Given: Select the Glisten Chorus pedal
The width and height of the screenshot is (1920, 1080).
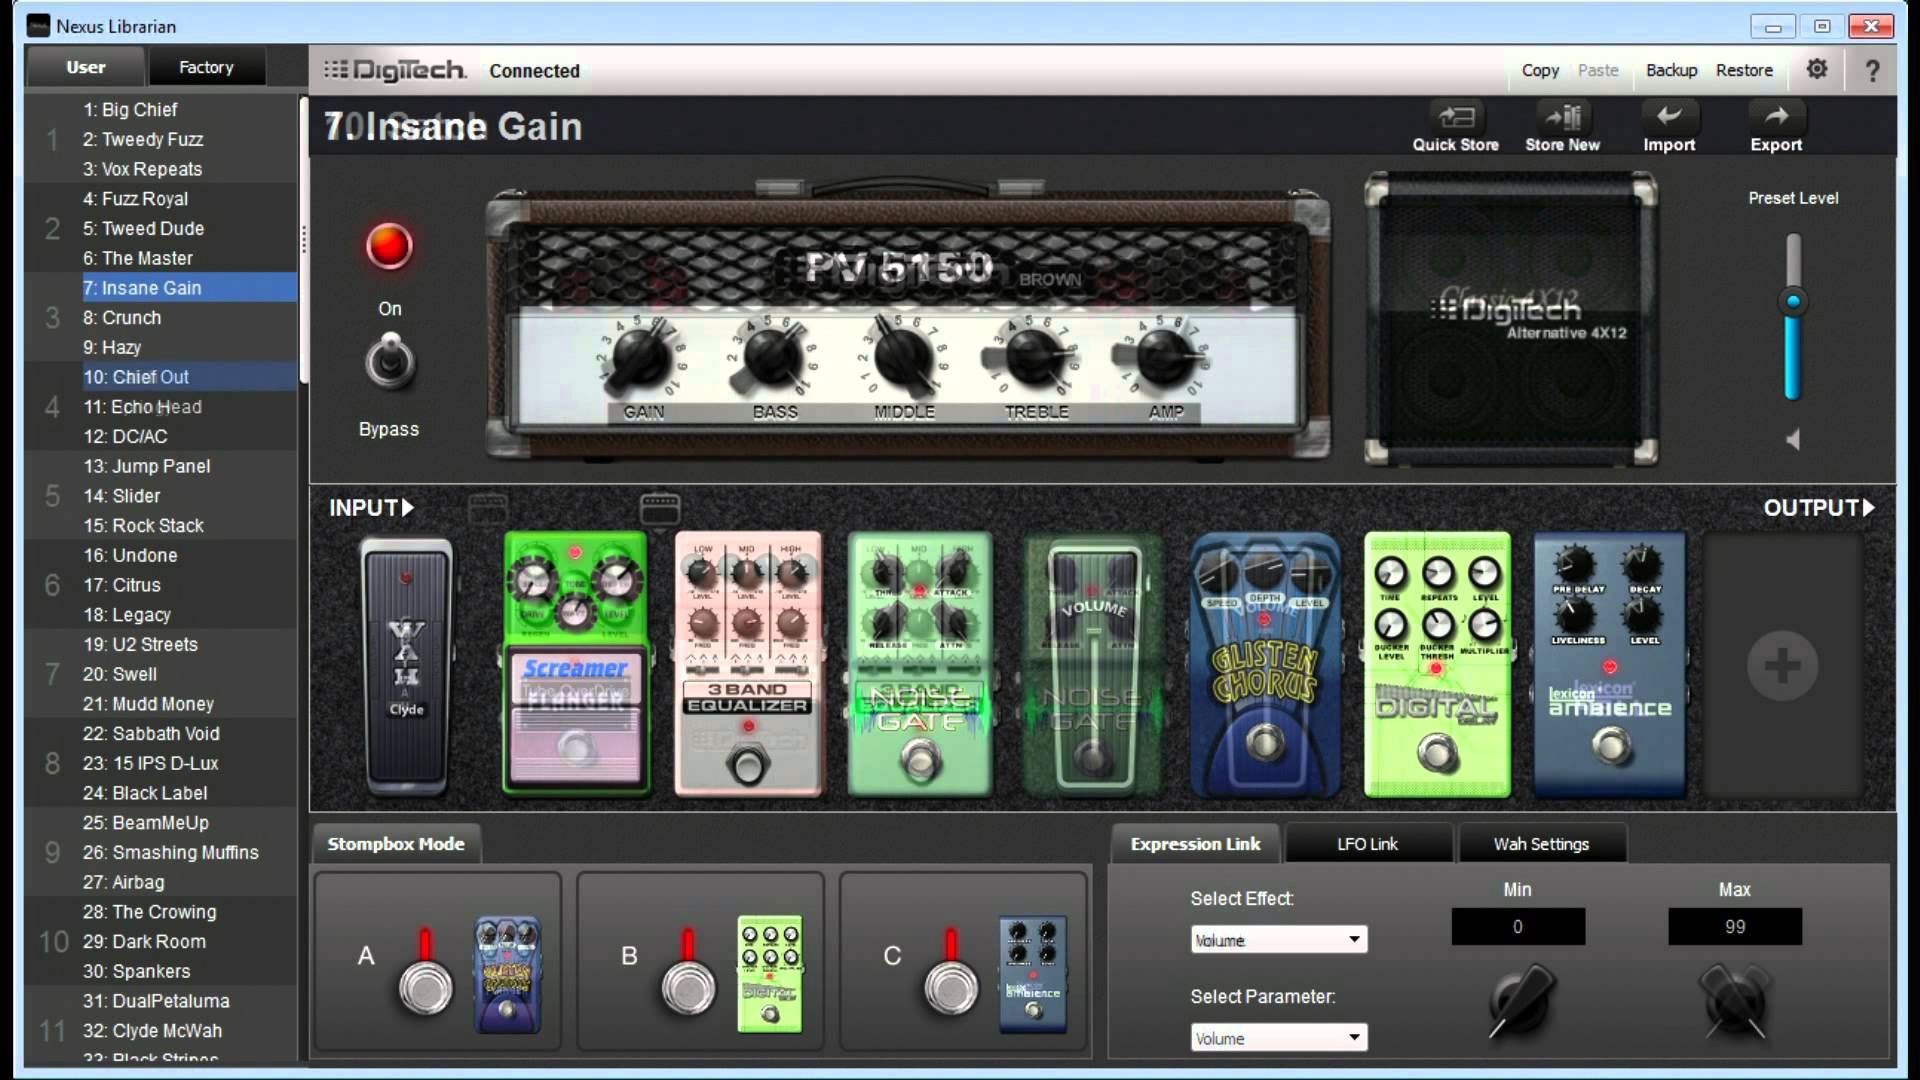Looking at the screenshot, I should tap(1265, 664).
